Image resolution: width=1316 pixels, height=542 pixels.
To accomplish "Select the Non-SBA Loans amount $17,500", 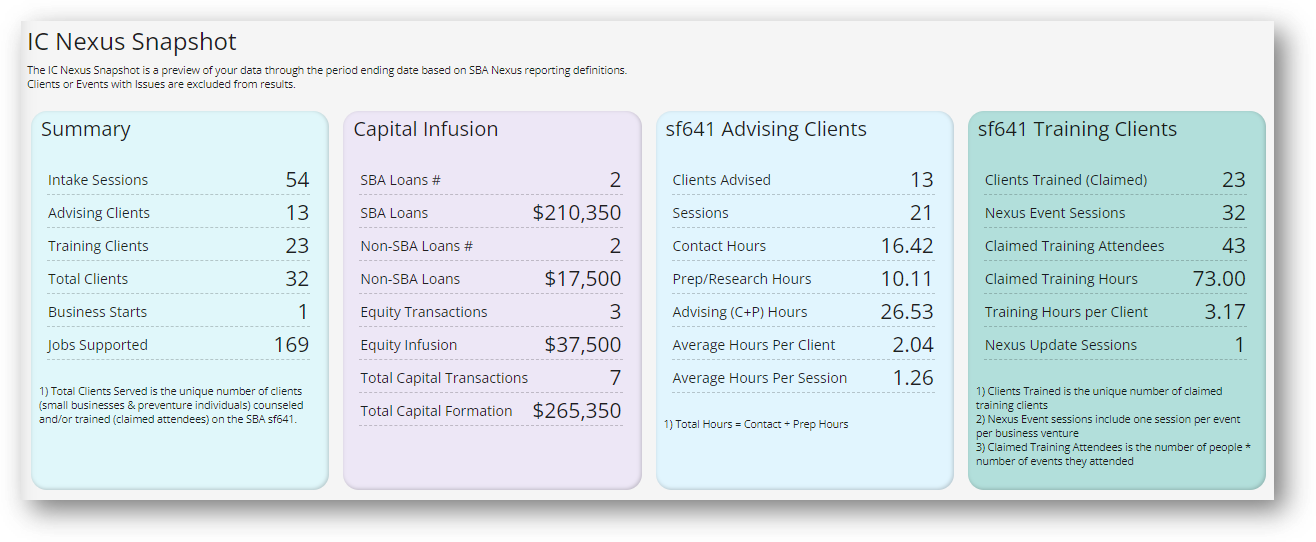I will 583,279.
